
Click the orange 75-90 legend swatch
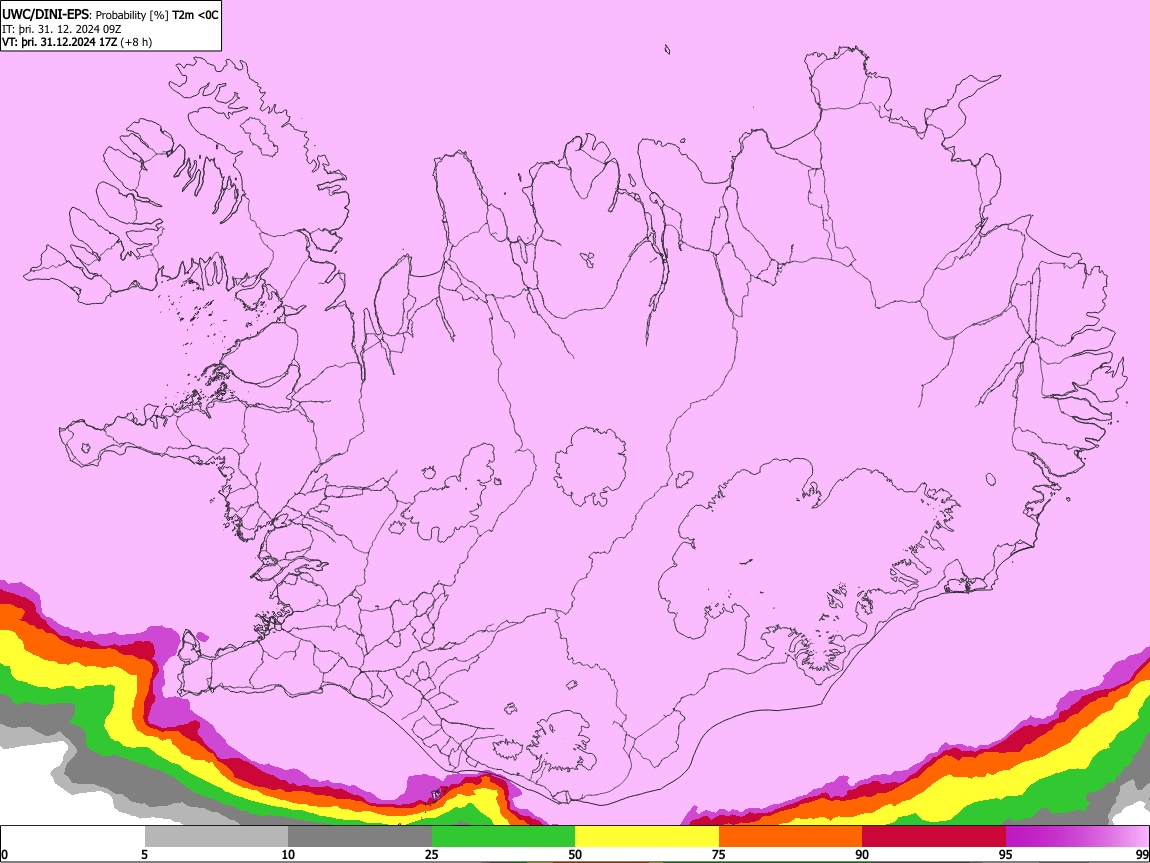tap(790, 836)
